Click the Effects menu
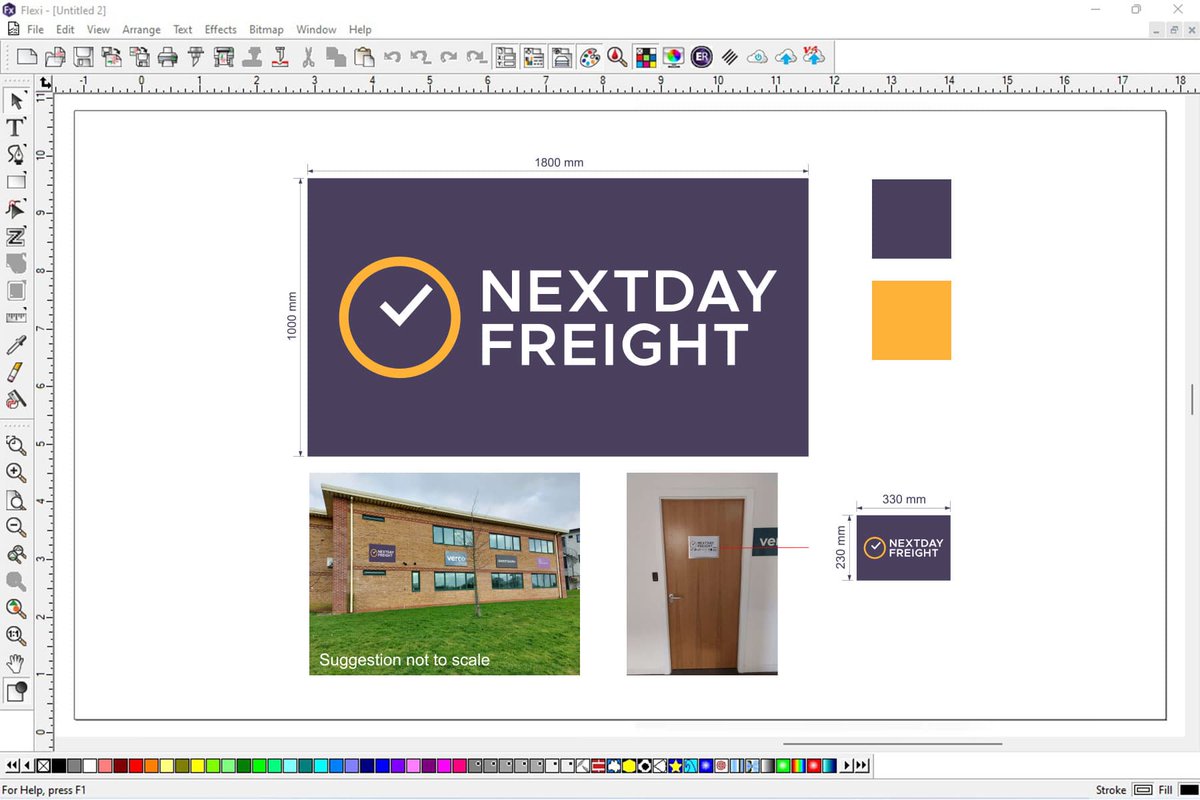Viewport: 1200px width, 800px height. pyautogui.click(x=220, y=29)
